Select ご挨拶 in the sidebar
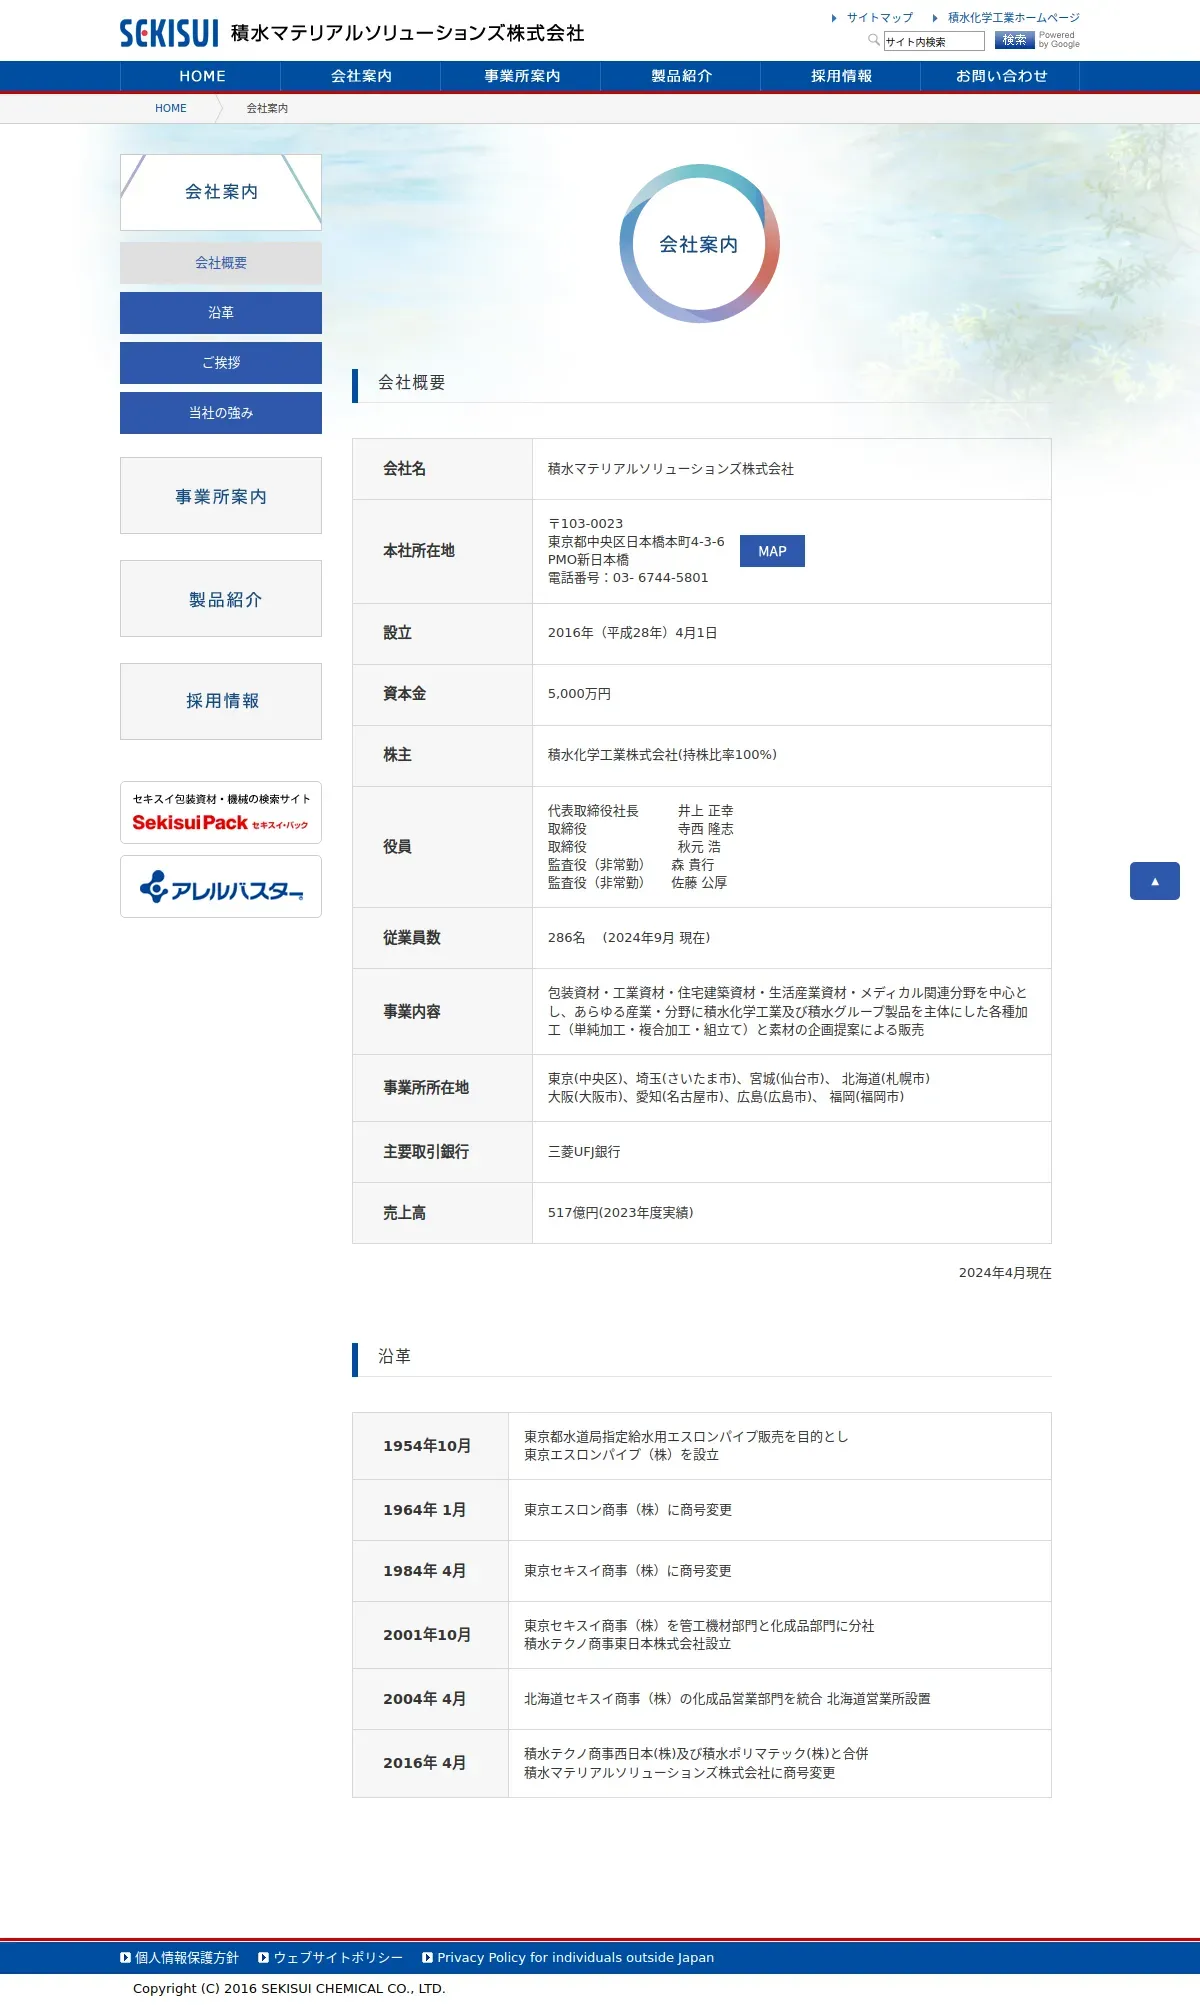 click(x=221, y=363)
